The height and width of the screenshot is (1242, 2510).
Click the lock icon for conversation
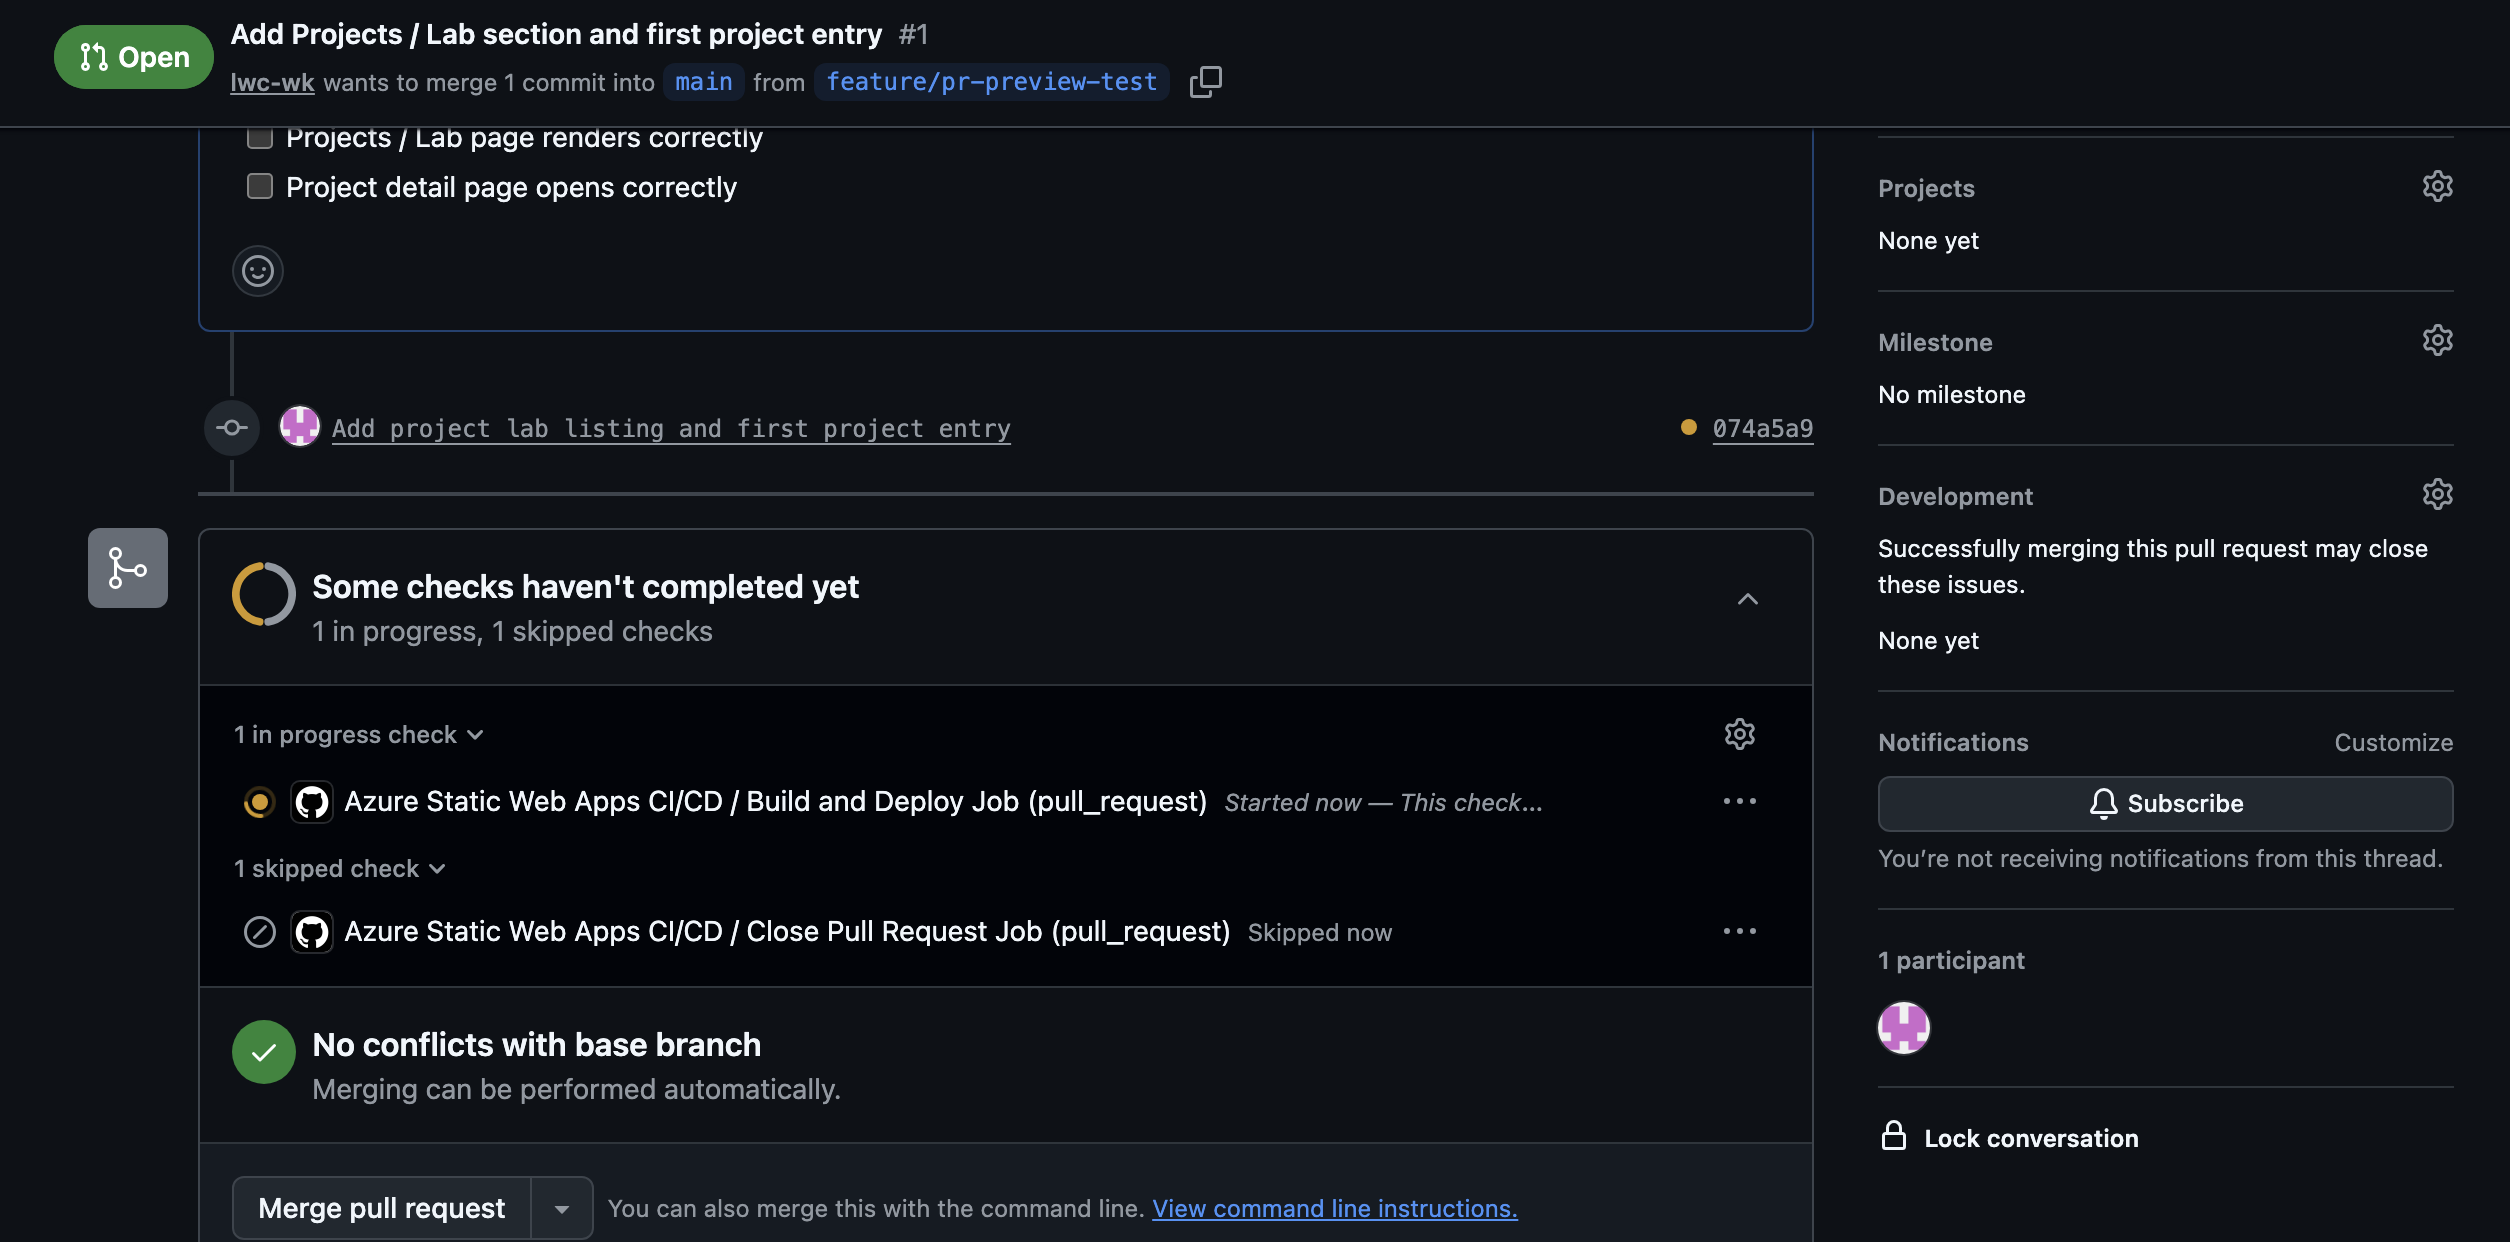[x=1894, y=1136]
